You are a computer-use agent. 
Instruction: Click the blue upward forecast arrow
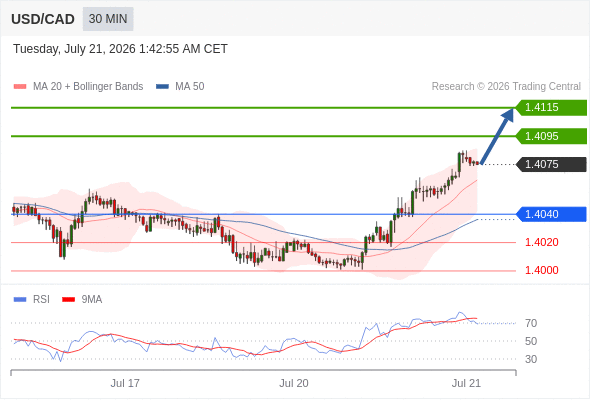pyautogui.click(x=497, y=136)
